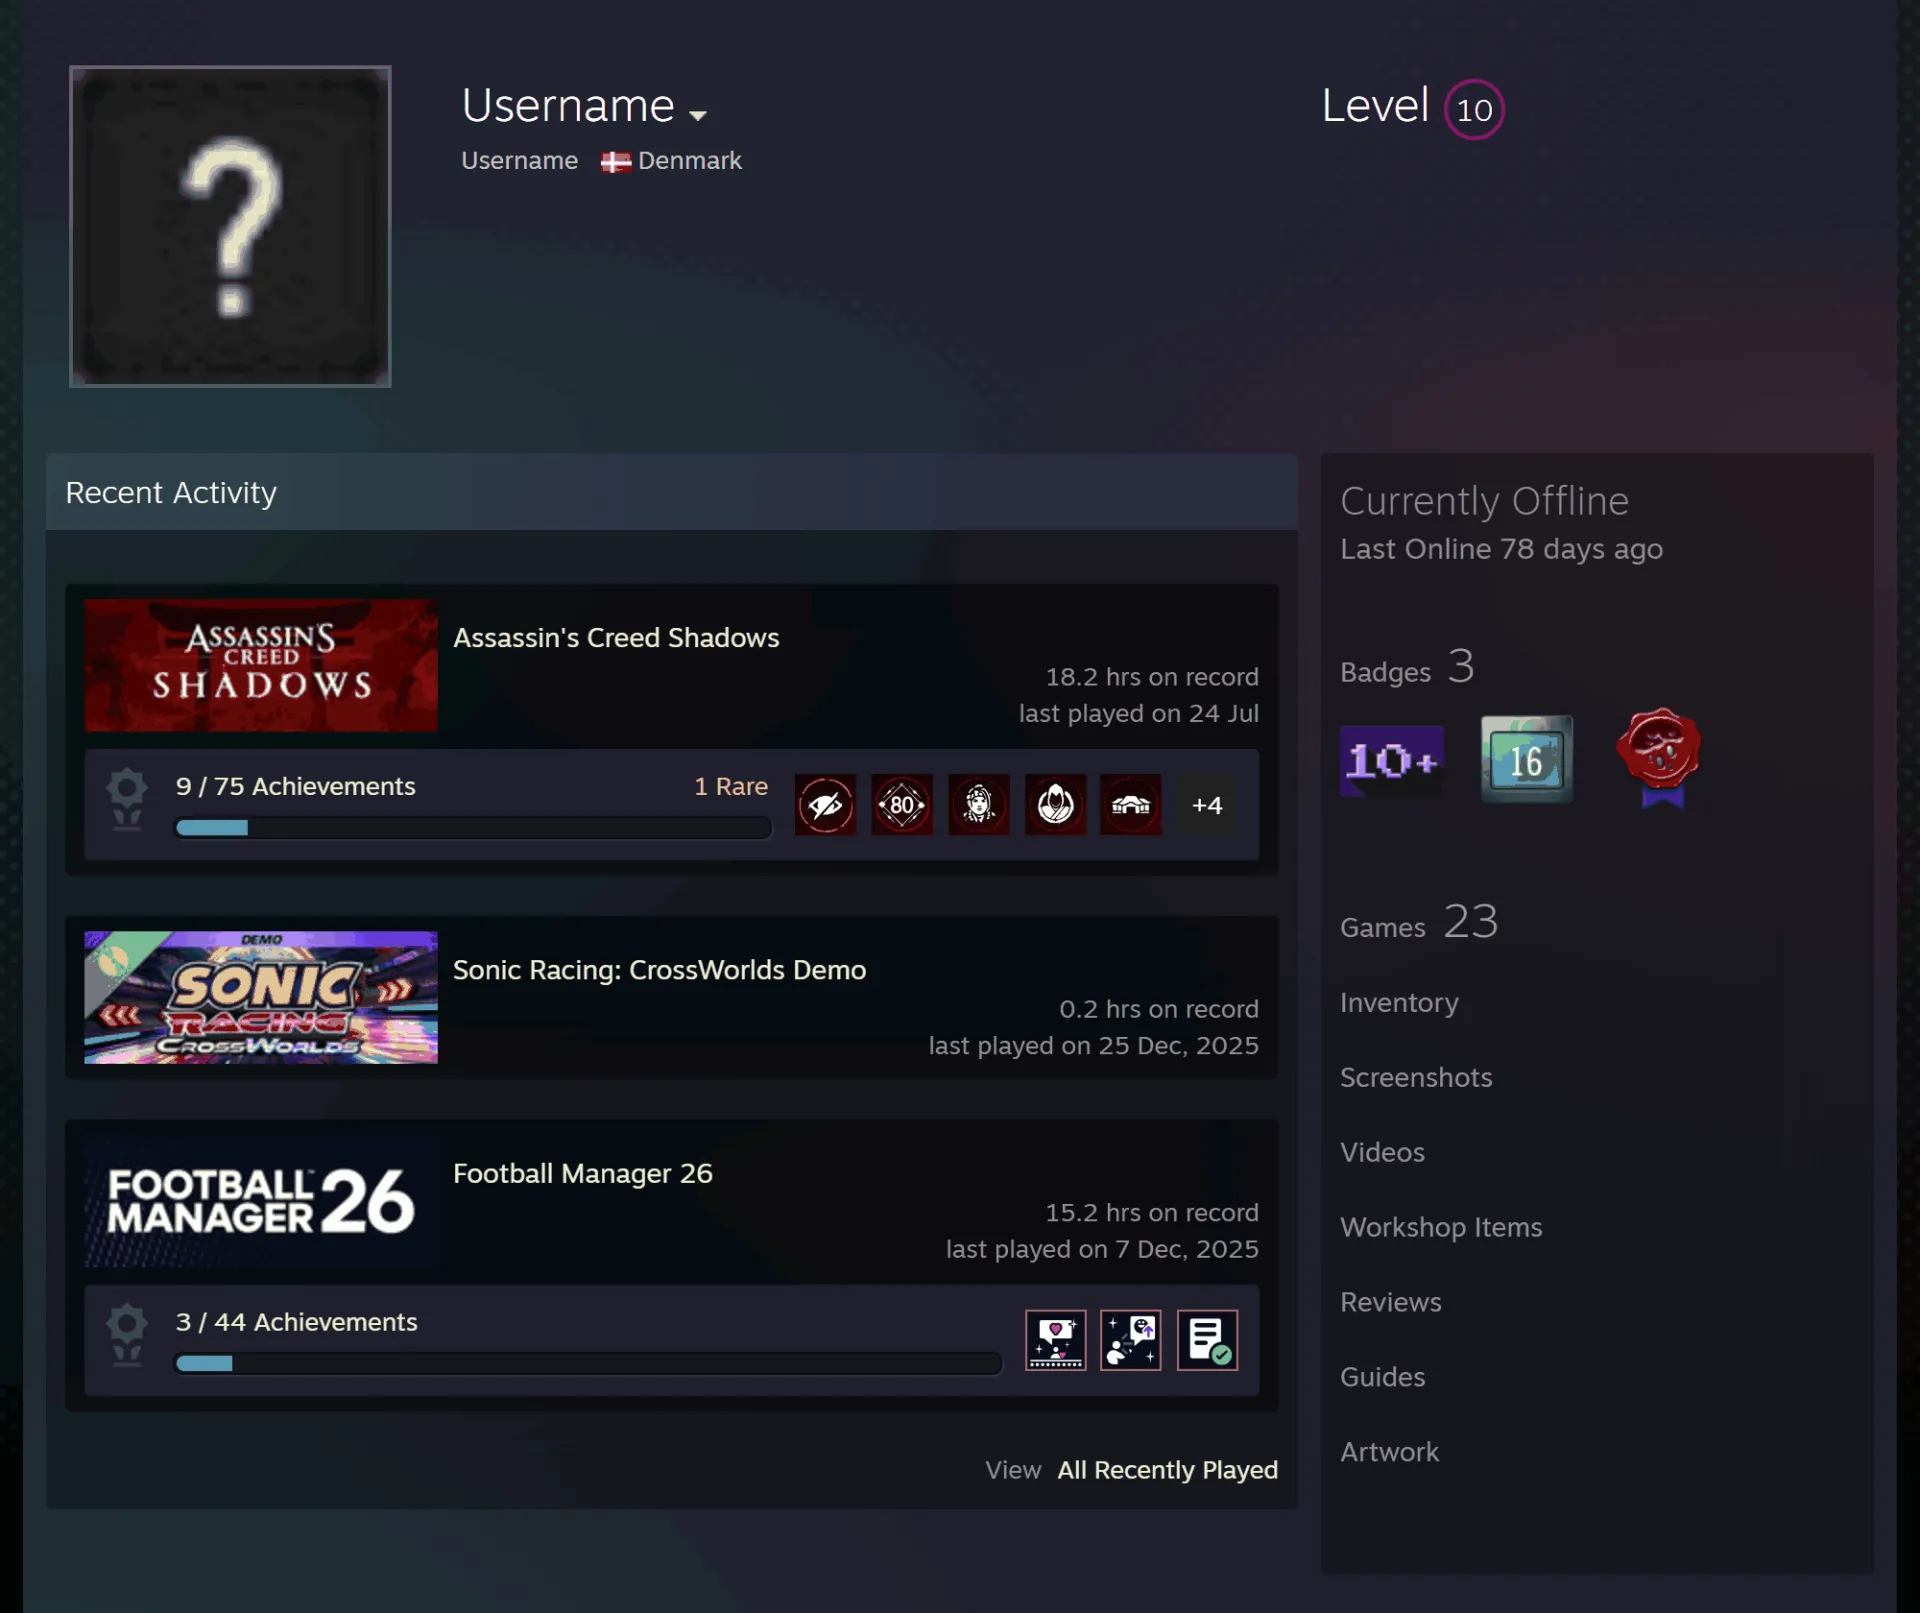Open the Screenshots section
The width and height of the screenshot is (1920, 1613).
(x=1416, y=1078)
